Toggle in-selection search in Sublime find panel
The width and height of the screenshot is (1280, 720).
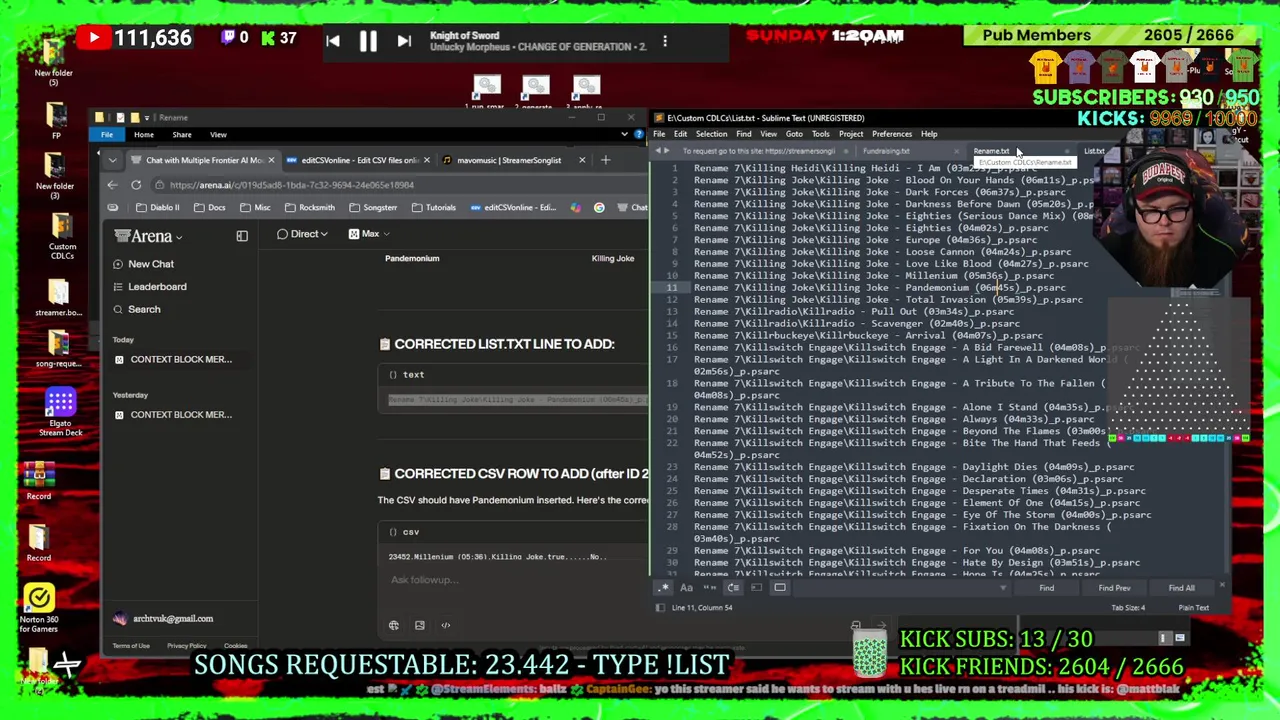pos(757,588)
